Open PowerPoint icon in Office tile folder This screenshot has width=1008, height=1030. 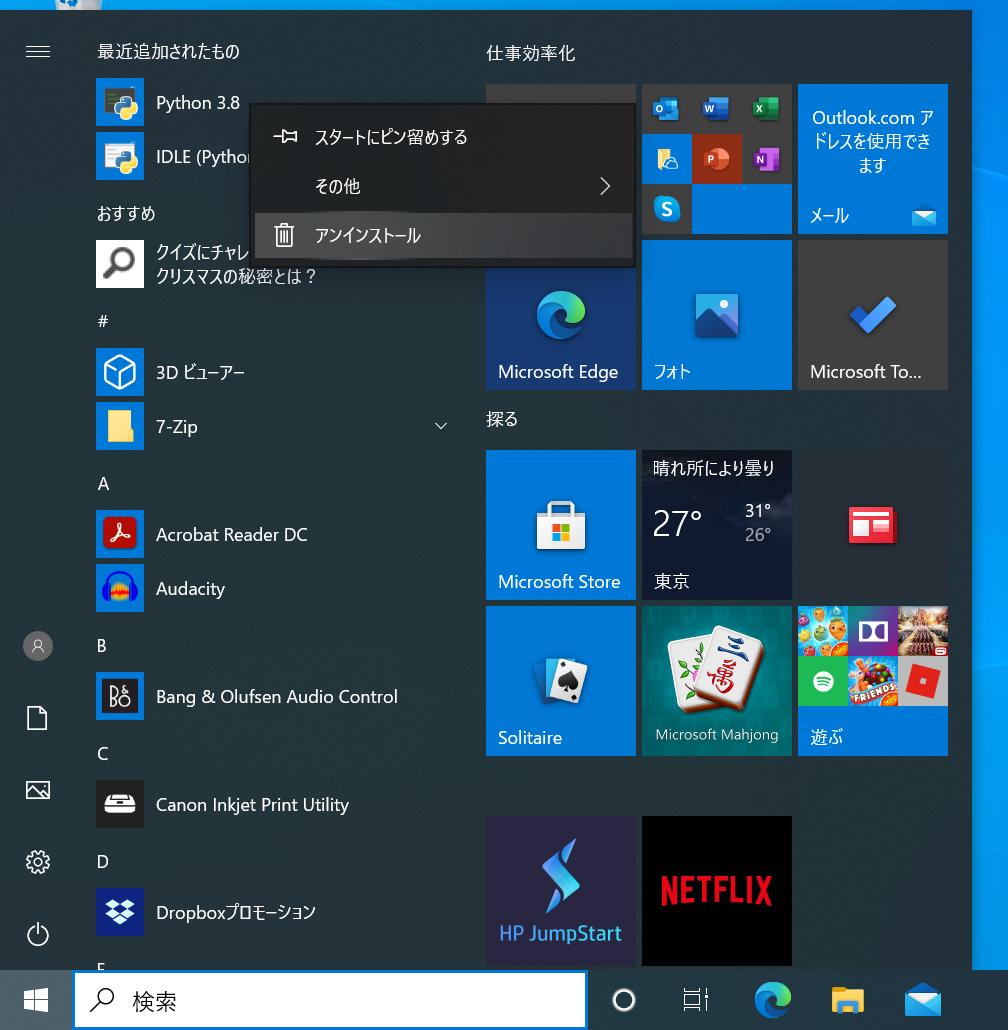716,159
